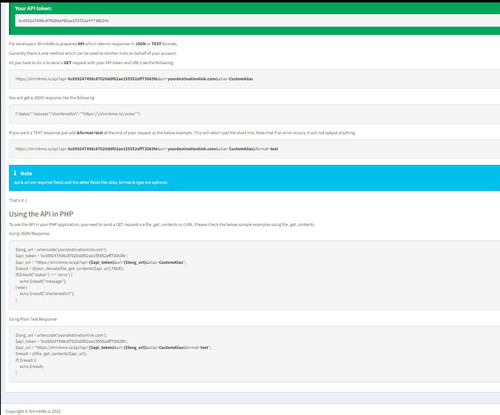Image resolution: width=500 pixels, height=415 pixels.
Task: Click '$result = @file_get_contents($api_url)' line in plain text sample
Action: 51,354
